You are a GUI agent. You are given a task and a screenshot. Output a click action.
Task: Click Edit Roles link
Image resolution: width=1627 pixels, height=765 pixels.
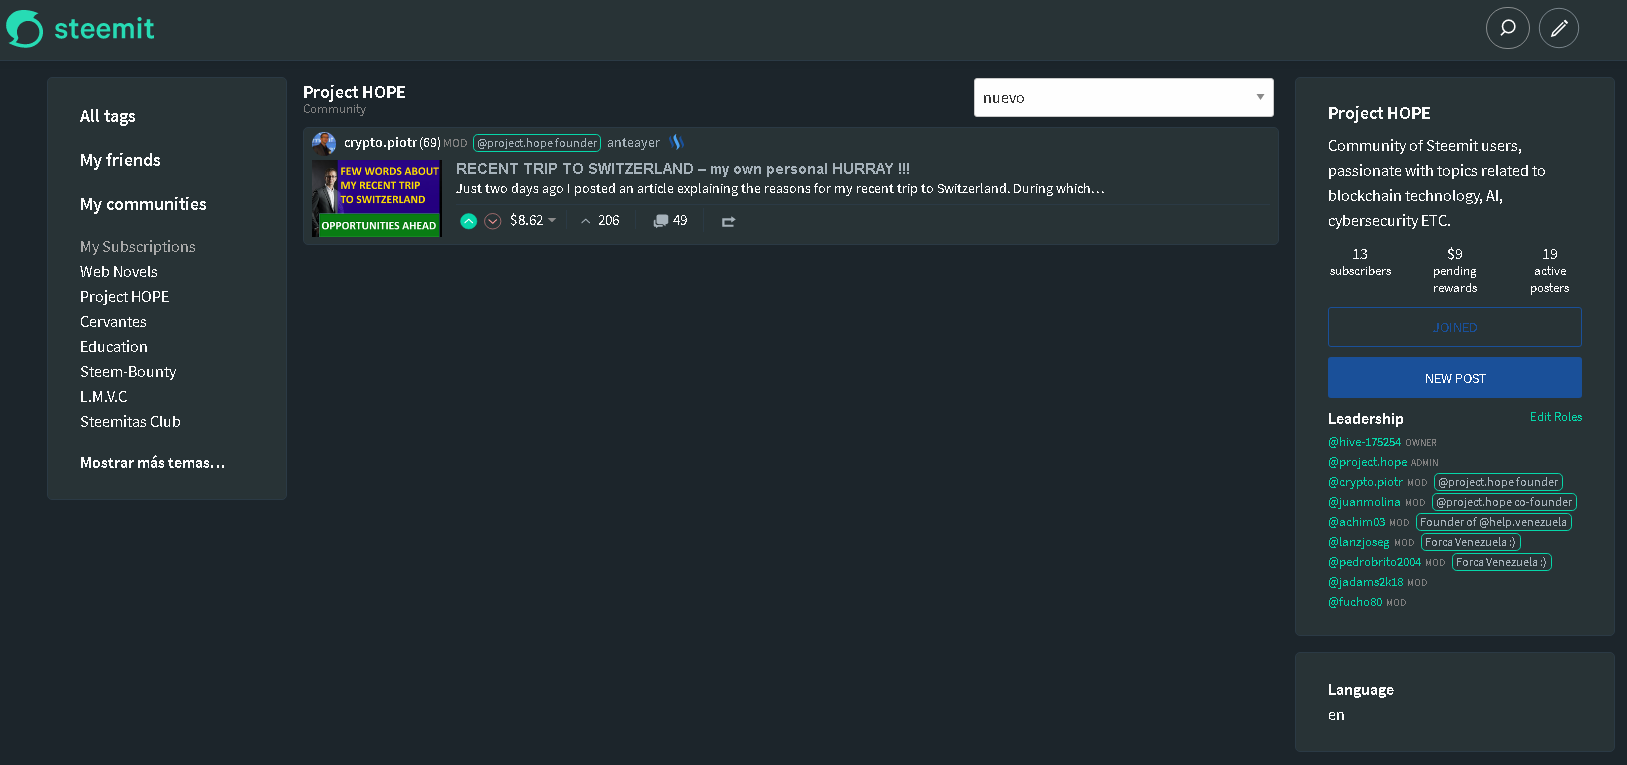coord(1556,417)
